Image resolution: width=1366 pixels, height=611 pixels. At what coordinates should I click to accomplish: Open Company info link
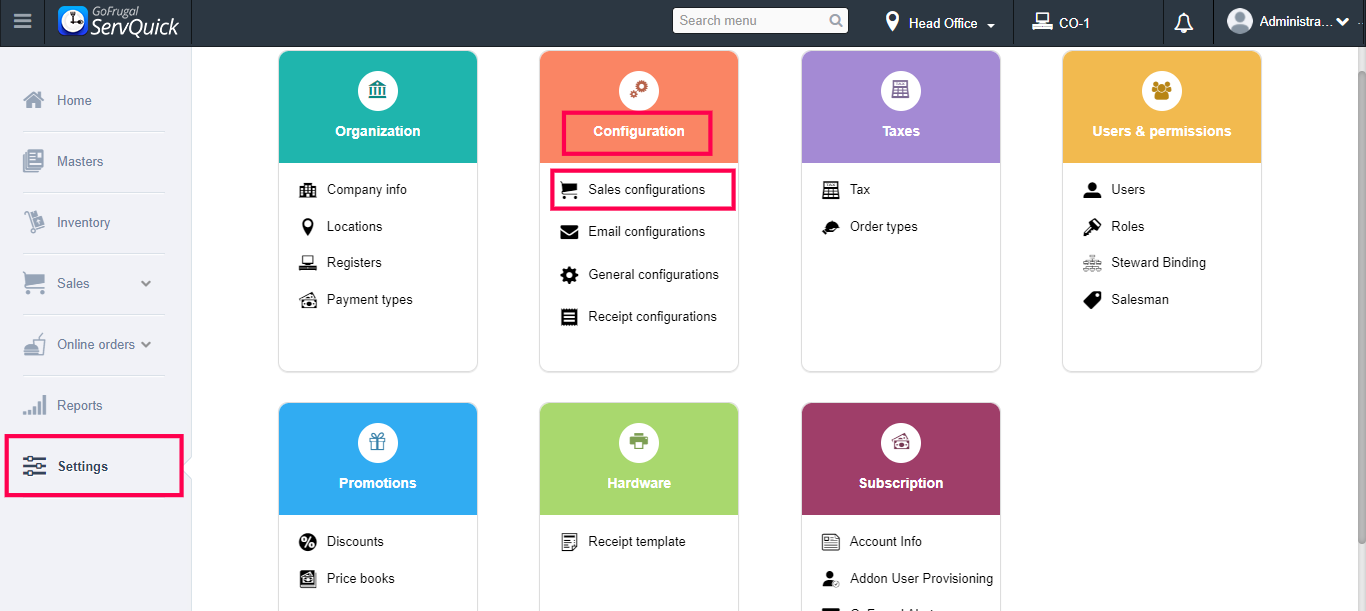point(367,190)
